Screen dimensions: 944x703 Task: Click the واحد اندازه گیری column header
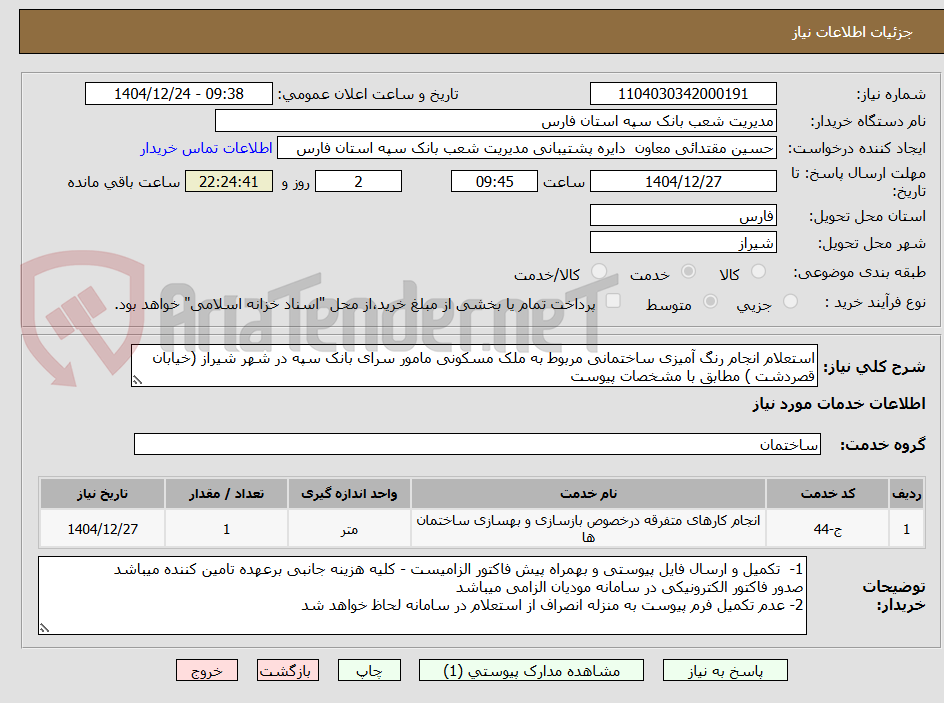tap(349, 494)
